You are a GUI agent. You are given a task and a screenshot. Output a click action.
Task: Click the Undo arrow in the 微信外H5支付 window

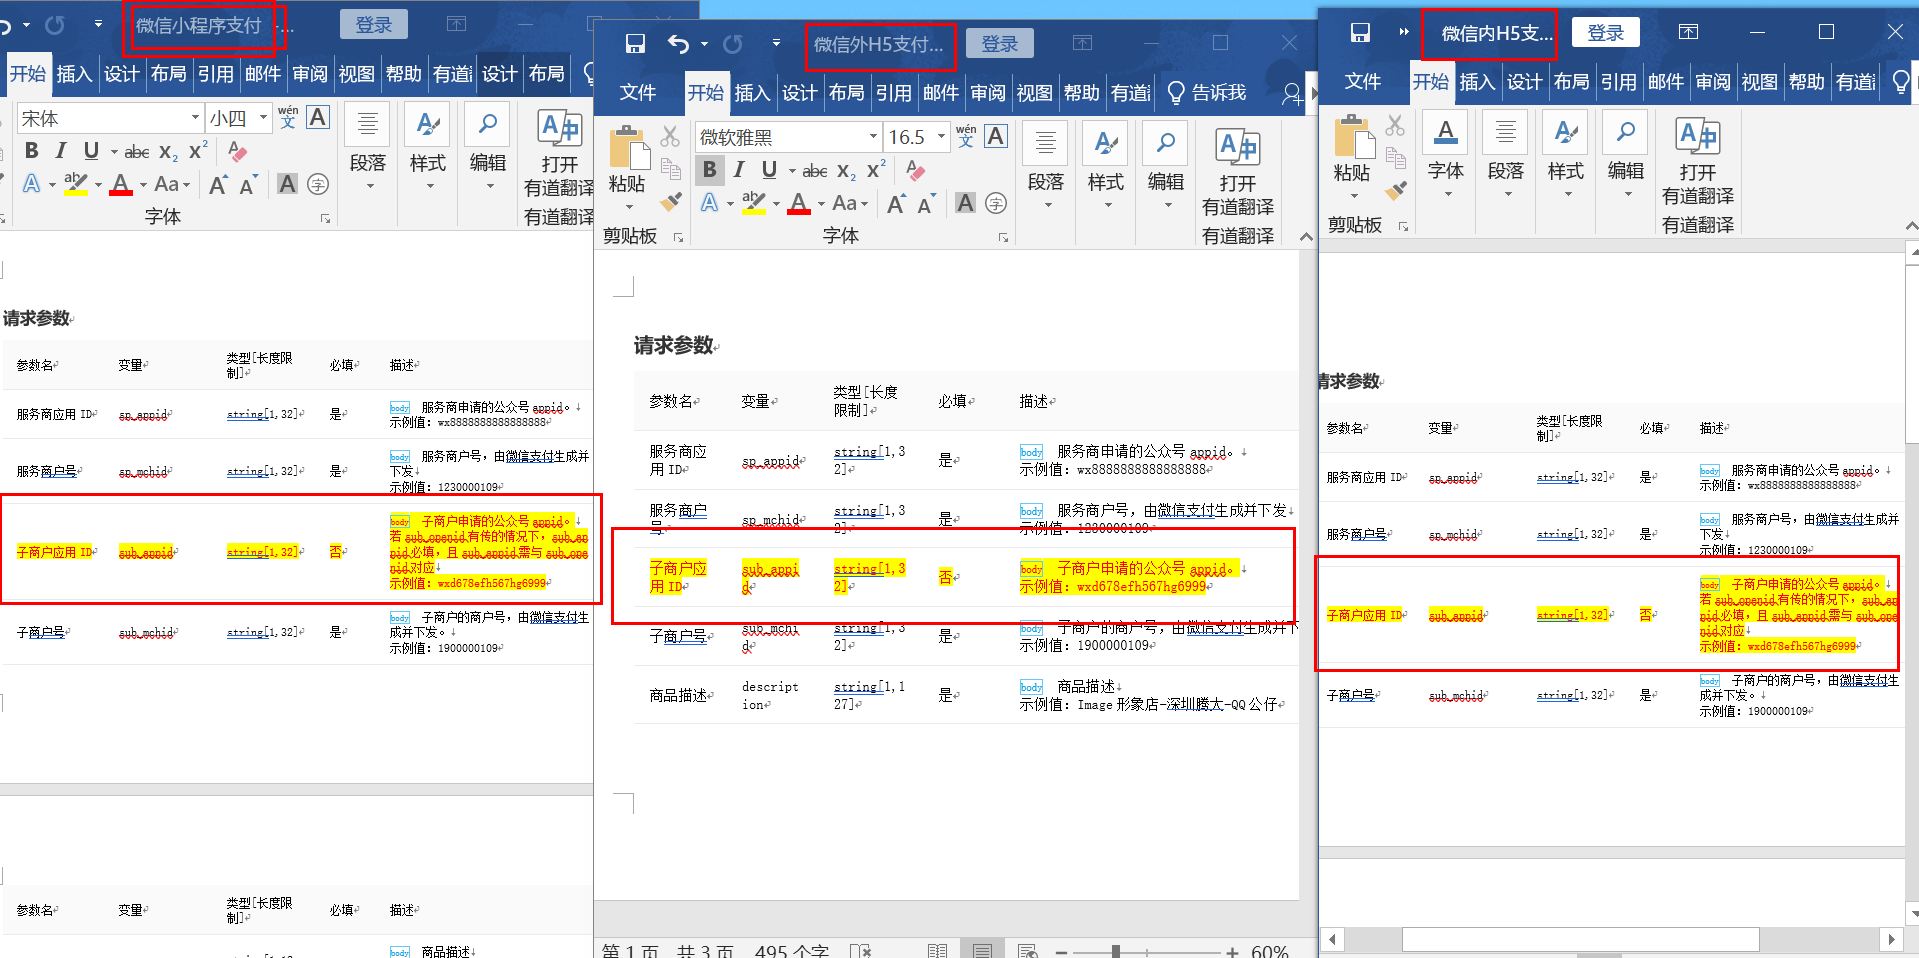678,44
